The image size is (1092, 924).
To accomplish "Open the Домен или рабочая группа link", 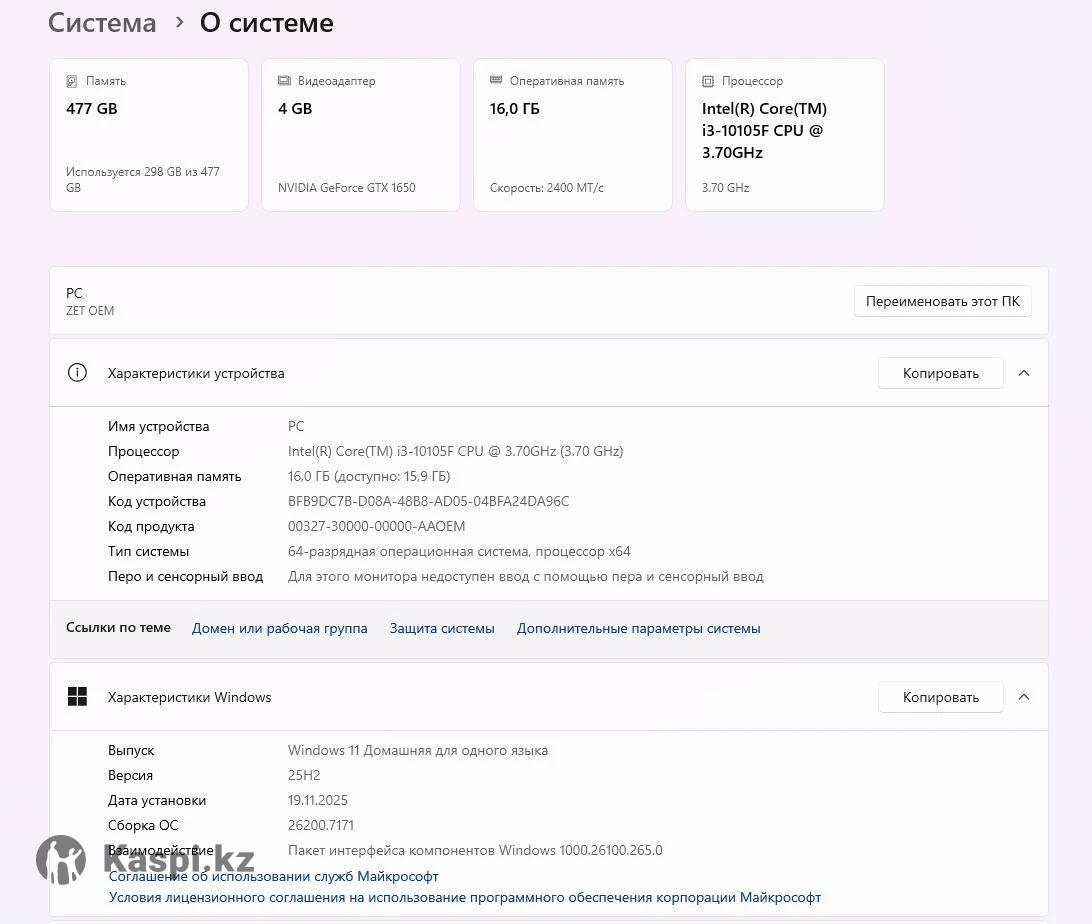I will click(x=279, y=628).
